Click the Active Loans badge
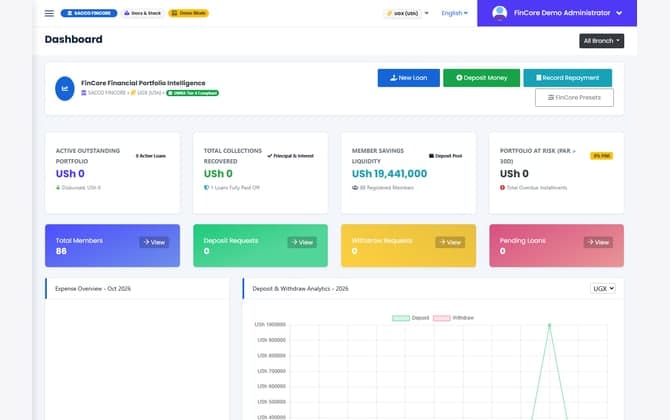Viewport: 670px width, 420px height. [x=151, y=156]
